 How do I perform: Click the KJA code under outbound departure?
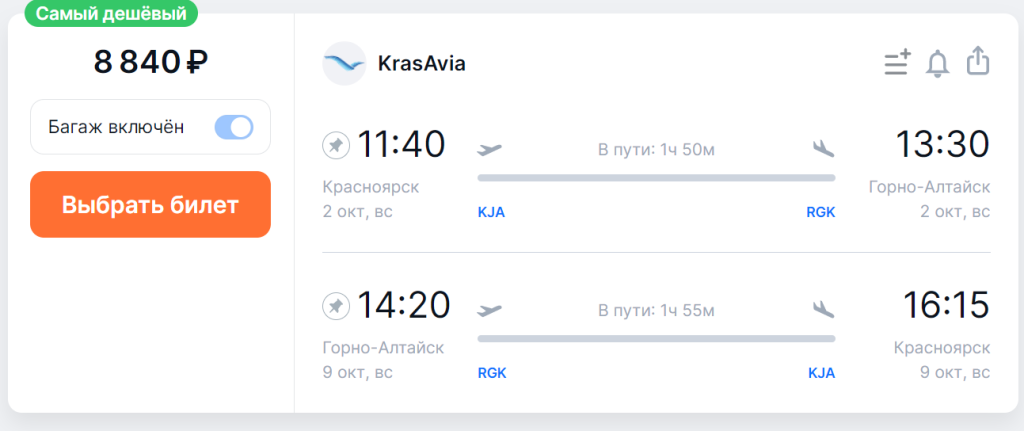point(491,212)
